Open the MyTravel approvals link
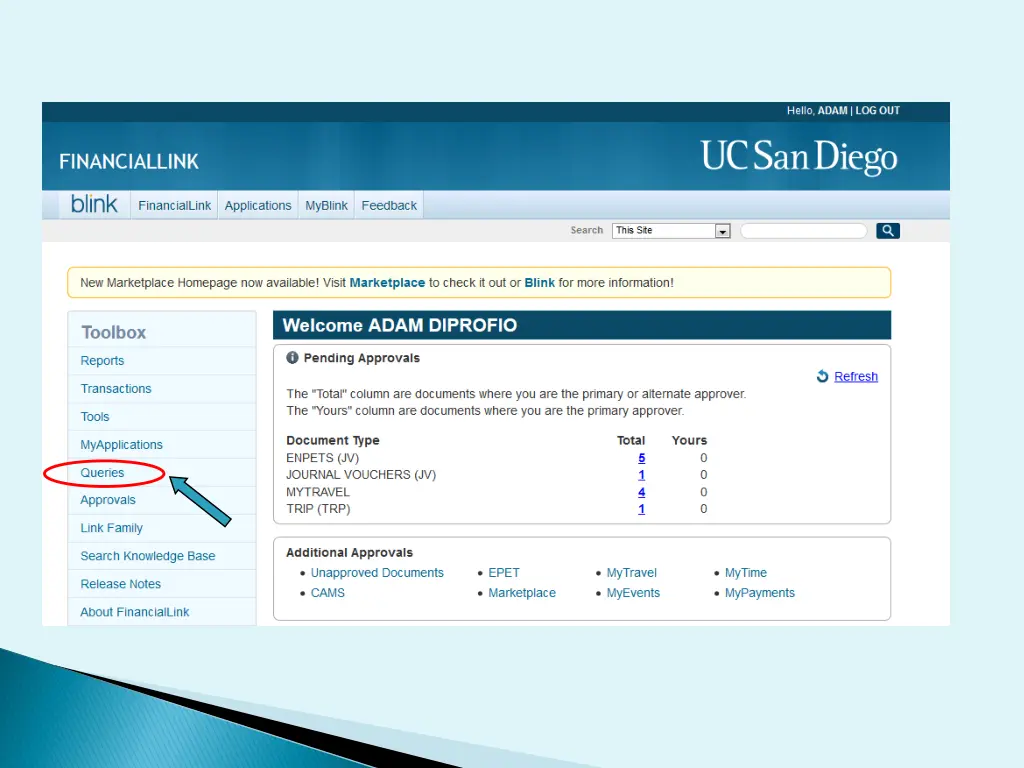 tap(632, 573)
